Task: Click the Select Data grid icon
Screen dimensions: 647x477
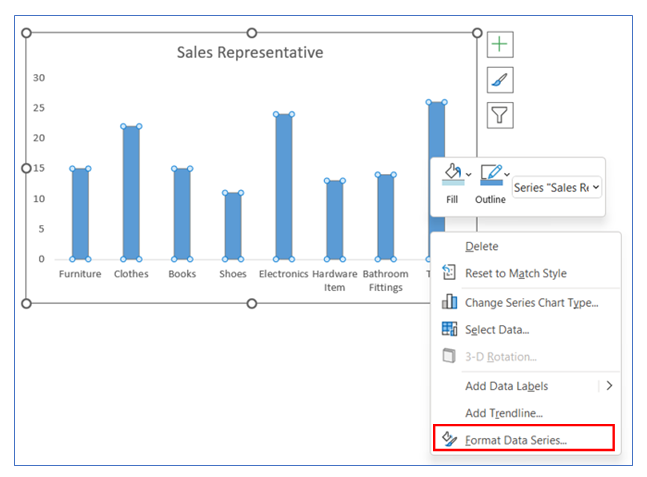Action: pyautogui.click(x=449, y=329)
